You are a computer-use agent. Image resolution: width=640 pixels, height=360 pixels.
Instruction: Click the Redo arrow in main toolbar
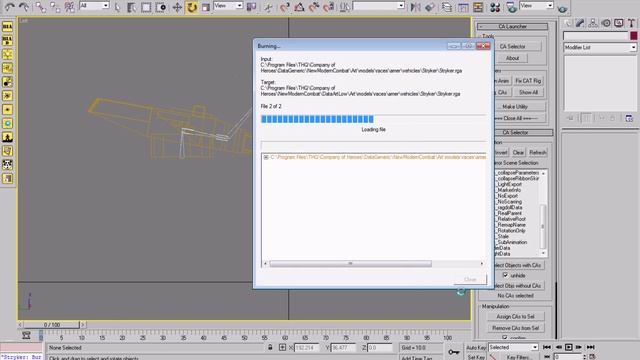[x=24, y=7]
